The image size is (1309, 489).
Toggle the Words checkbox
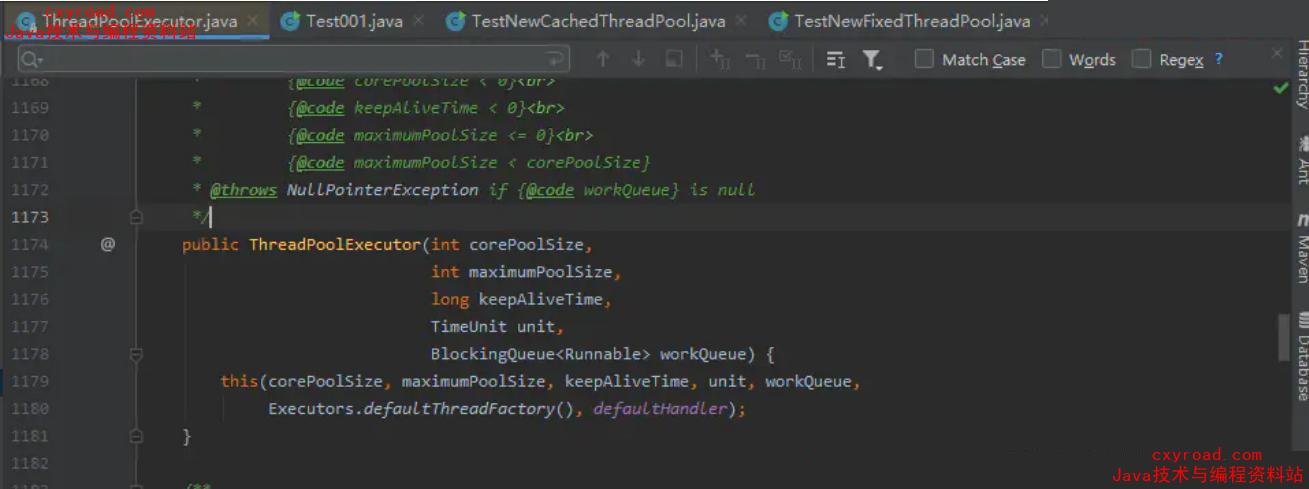pyautogui.click(x=1052, y=60)
